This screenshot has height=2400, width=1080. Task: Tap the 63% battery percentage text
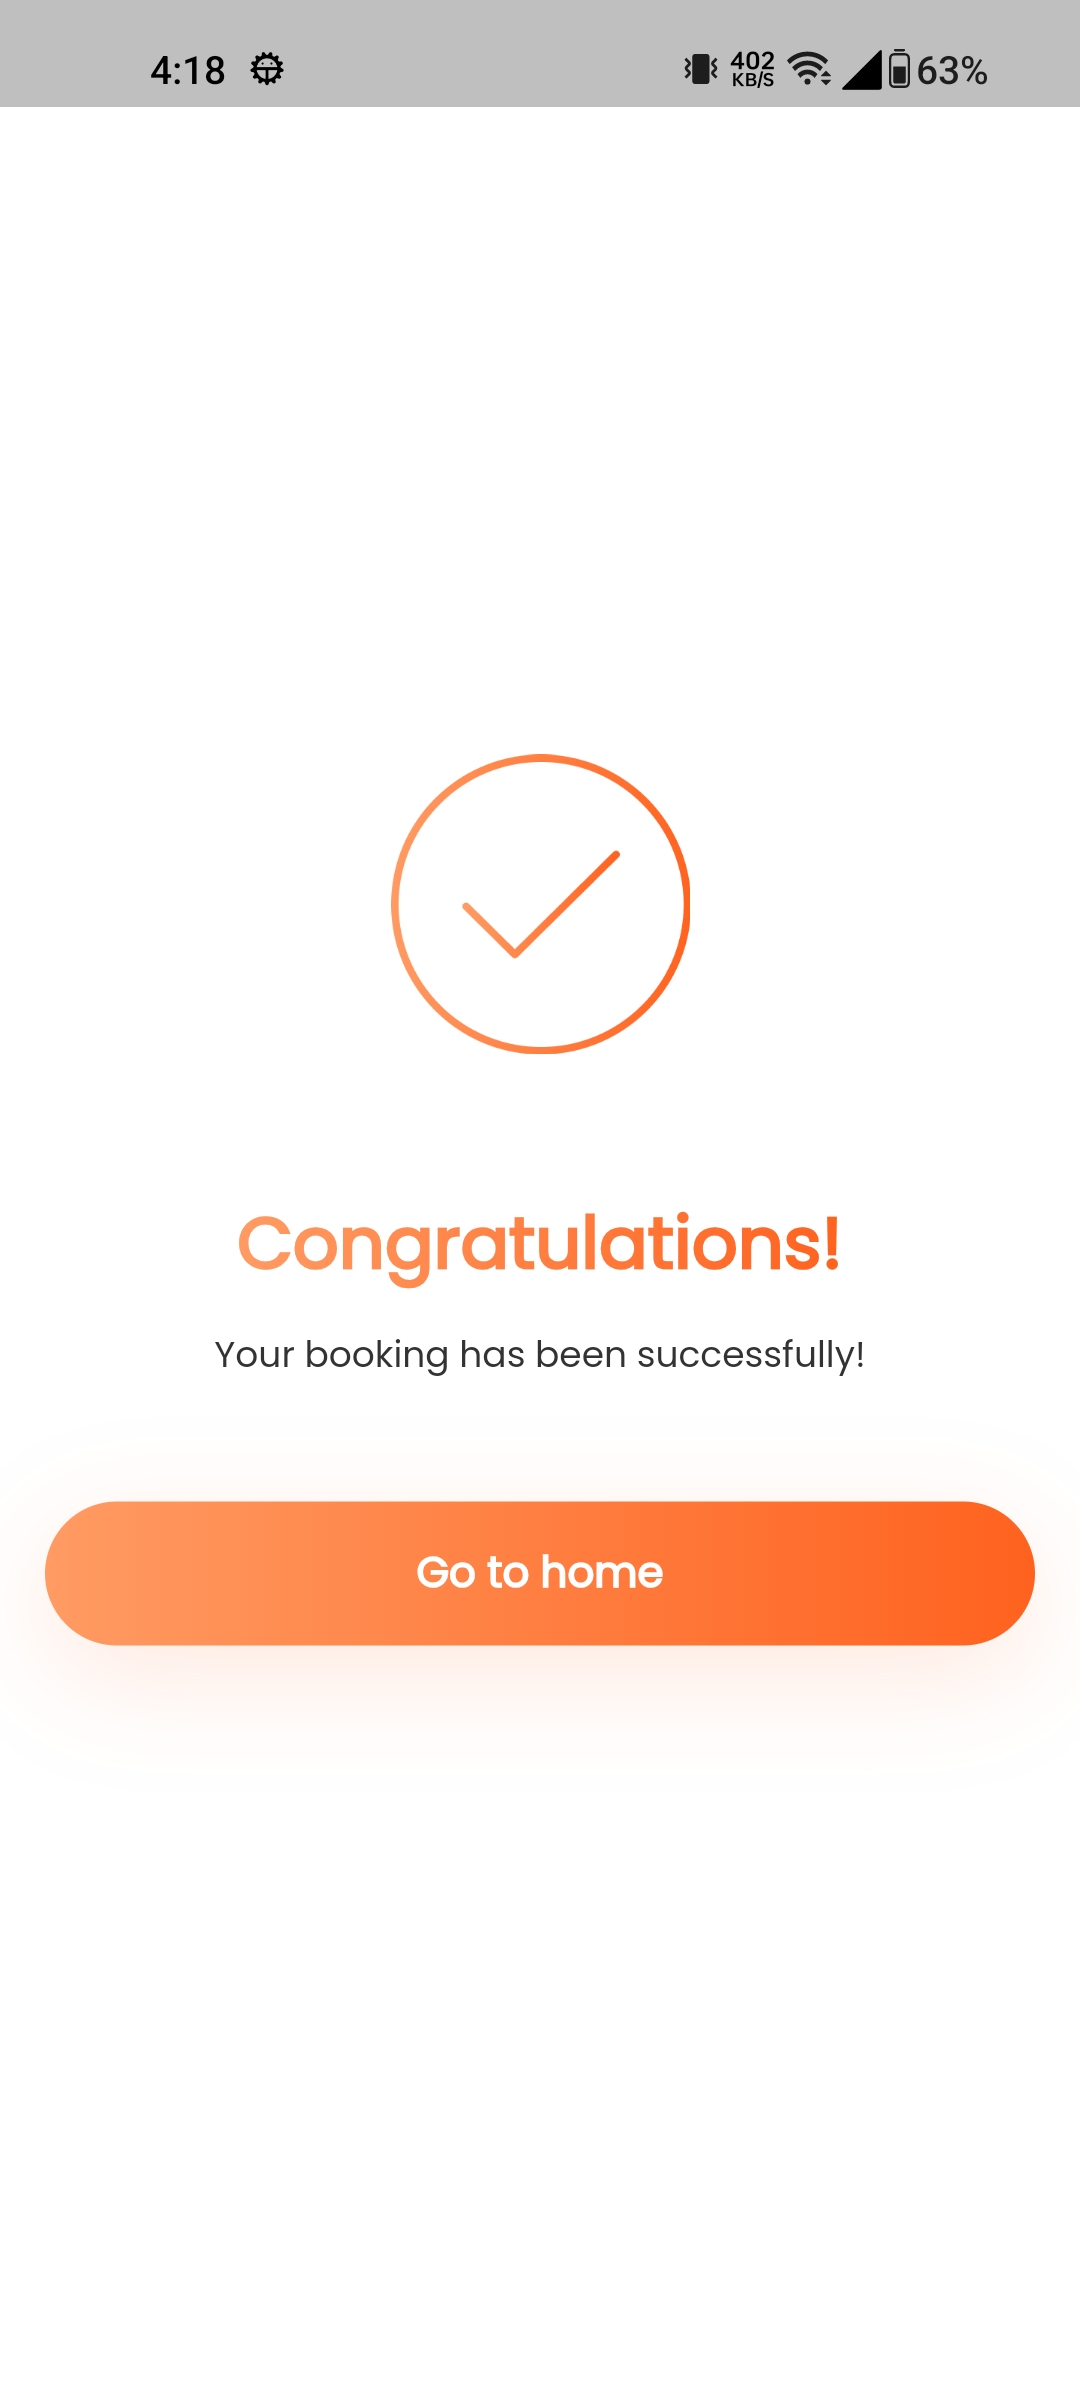click(x=952, y=71)
